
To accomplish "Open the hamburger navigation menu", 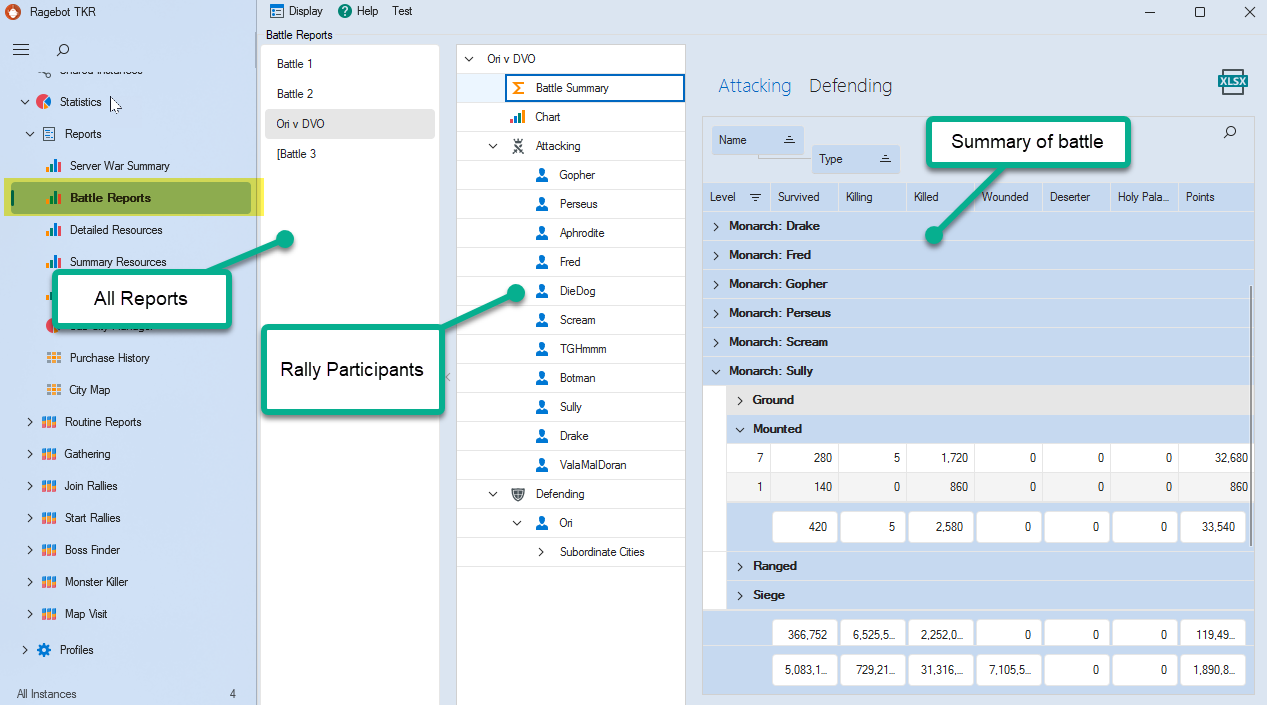I will (x=21, y=50).
